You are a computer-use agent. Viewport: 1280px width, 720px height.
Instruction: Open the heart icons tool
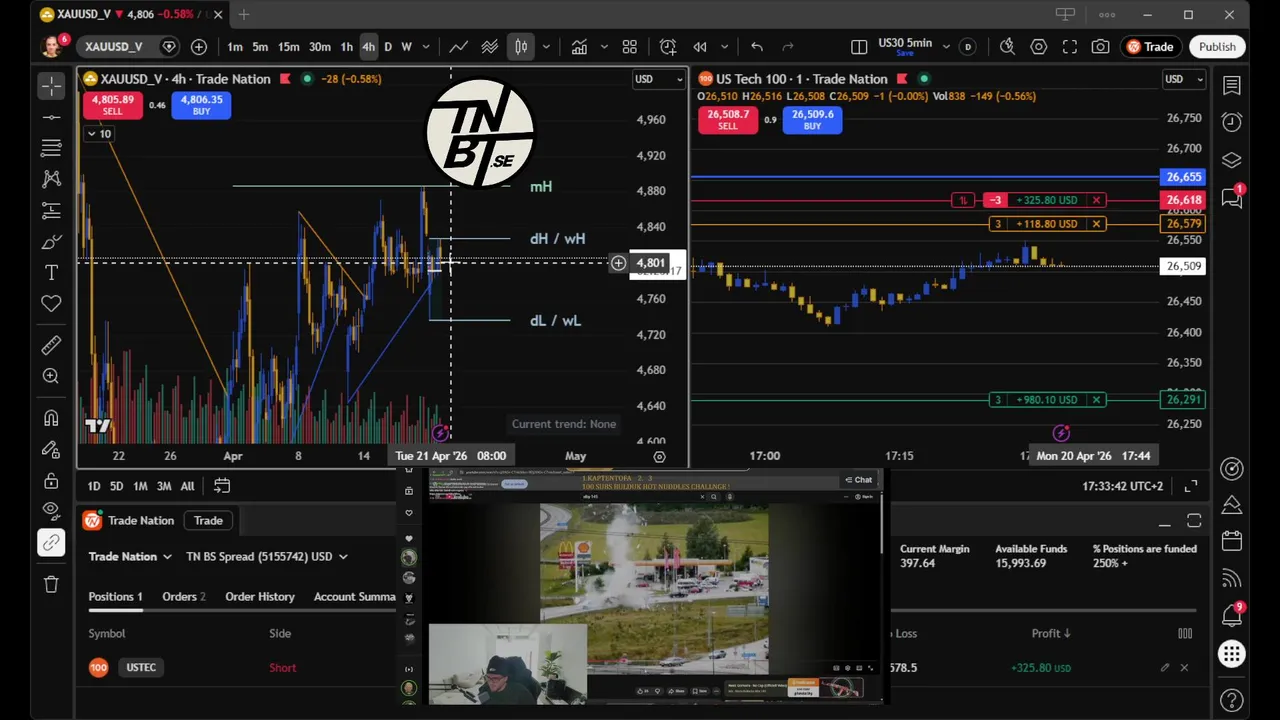51,304
